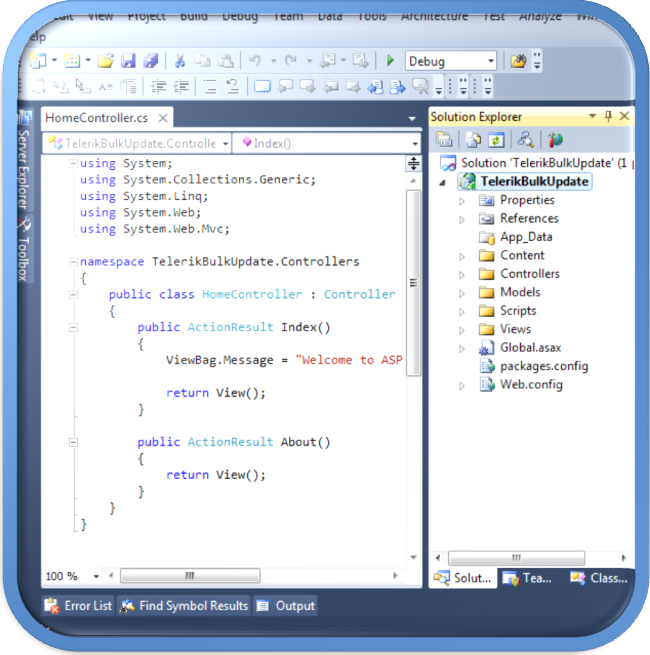650x655 pixels.
Task: Expand the Controllers folder
Action: [x=462, y=275]
